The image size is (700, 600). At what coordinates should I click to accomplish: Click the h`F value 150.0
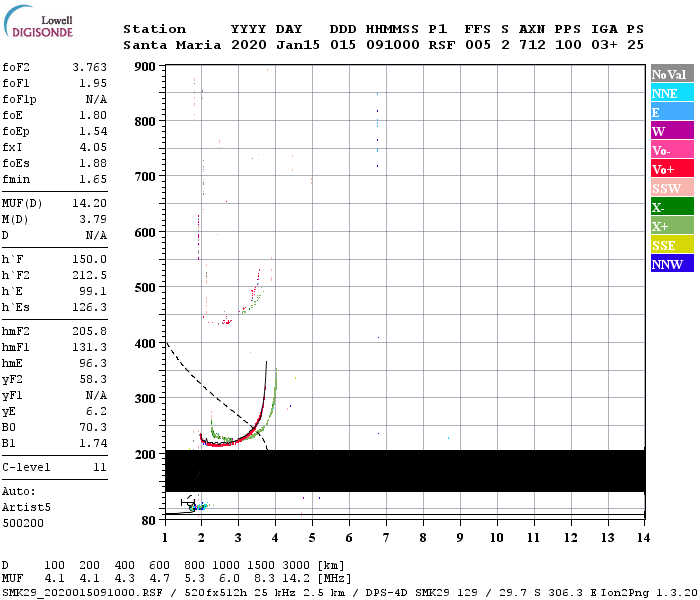coord(90,259)
